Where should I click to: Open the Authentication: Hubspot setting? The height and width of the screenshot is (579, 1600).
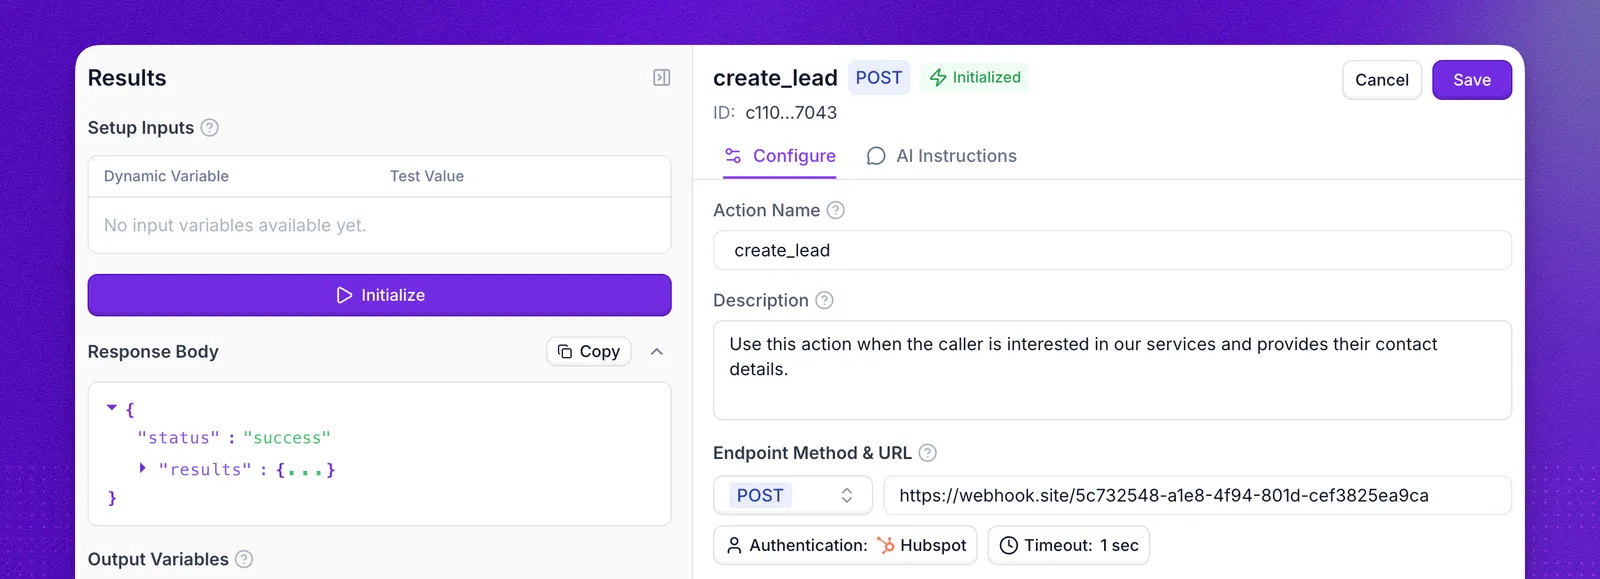pyautogui.click(x=845, y=545)
